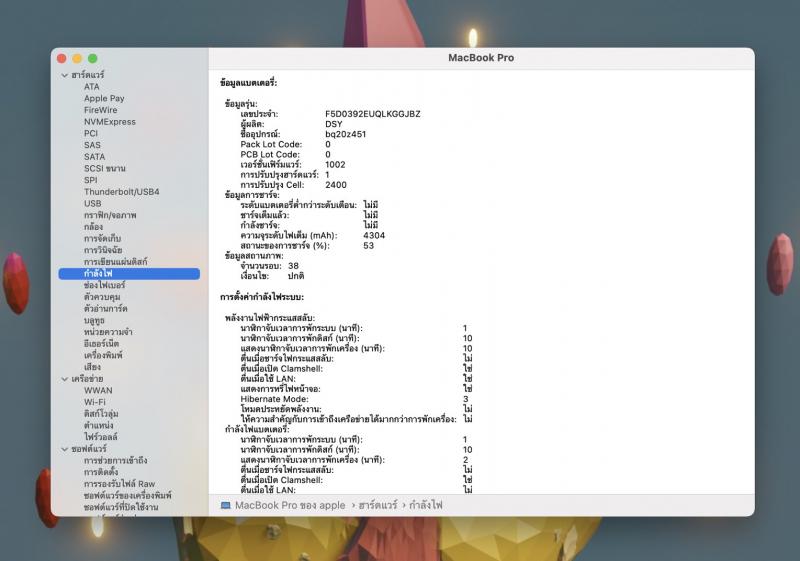Select the highlighted กำลังไฟ (power) row
This screenshot has height=561, width=800.
tap(129, 274)
